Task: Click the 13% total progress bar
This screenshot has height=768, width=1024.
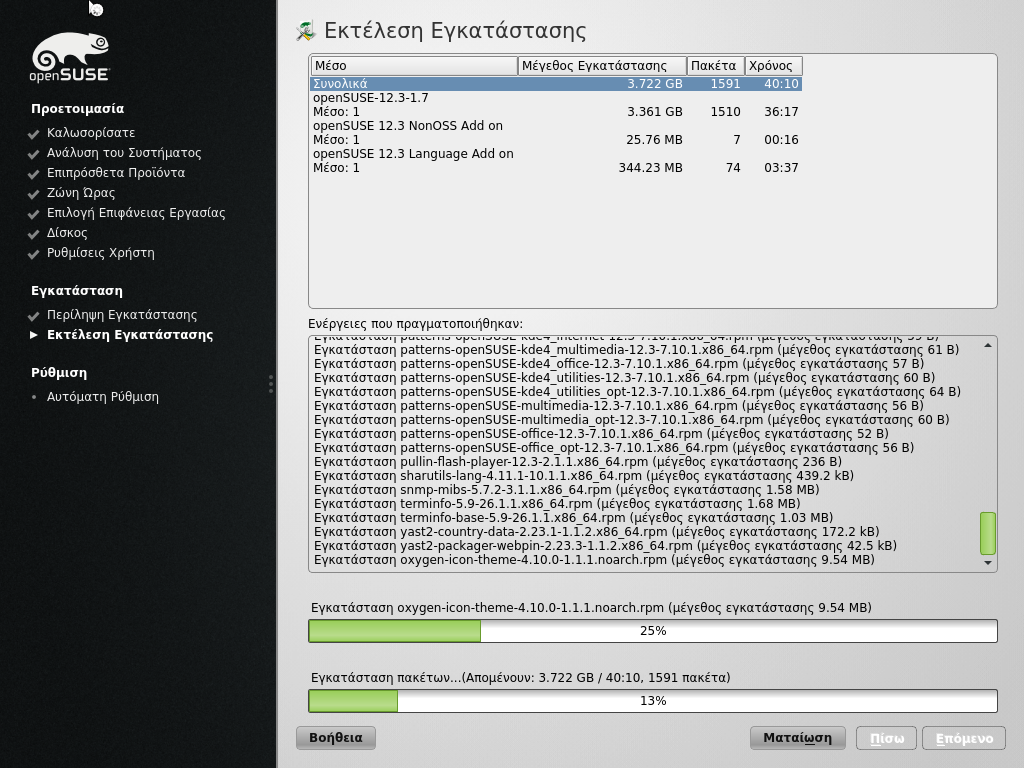Action: pos(652,701)
